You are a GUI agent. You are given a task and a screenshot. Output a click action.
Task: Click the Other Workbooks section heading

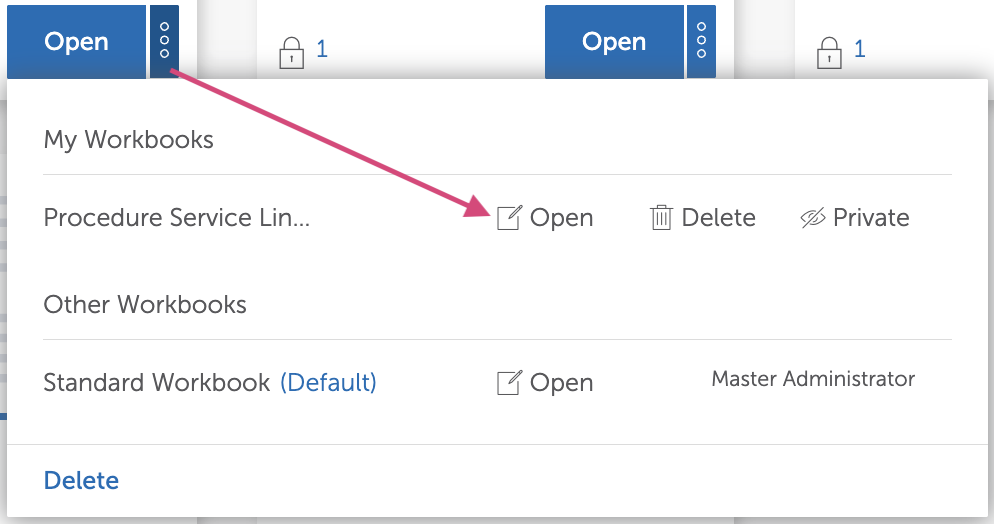(145, 304)
